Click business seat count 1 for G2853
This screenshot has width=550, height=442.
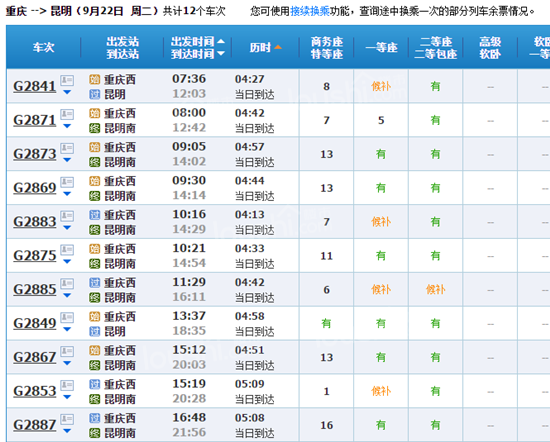(326, 391)
